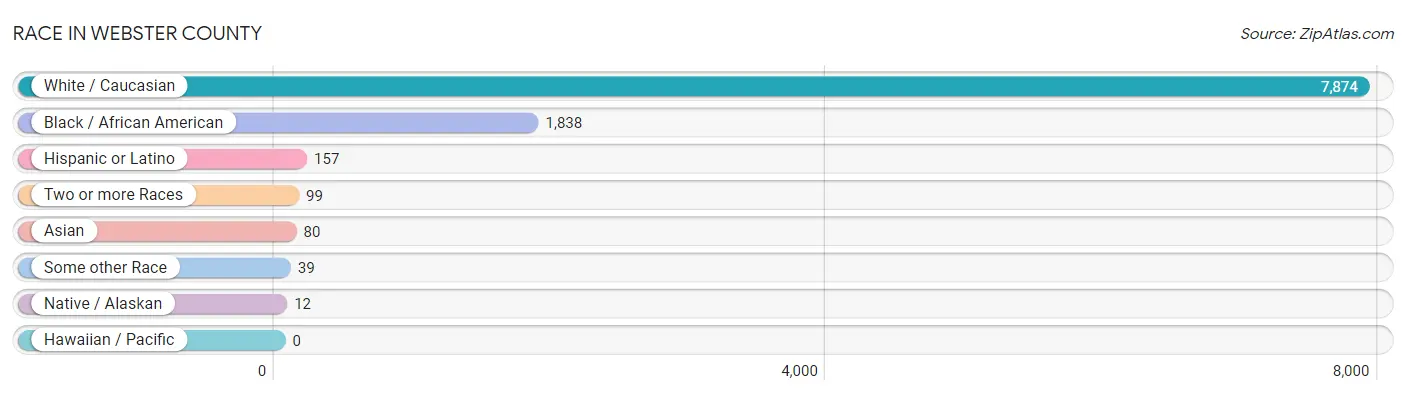Select the Some other Race label
The image size is (1406, 395).
tap(105, 267)
